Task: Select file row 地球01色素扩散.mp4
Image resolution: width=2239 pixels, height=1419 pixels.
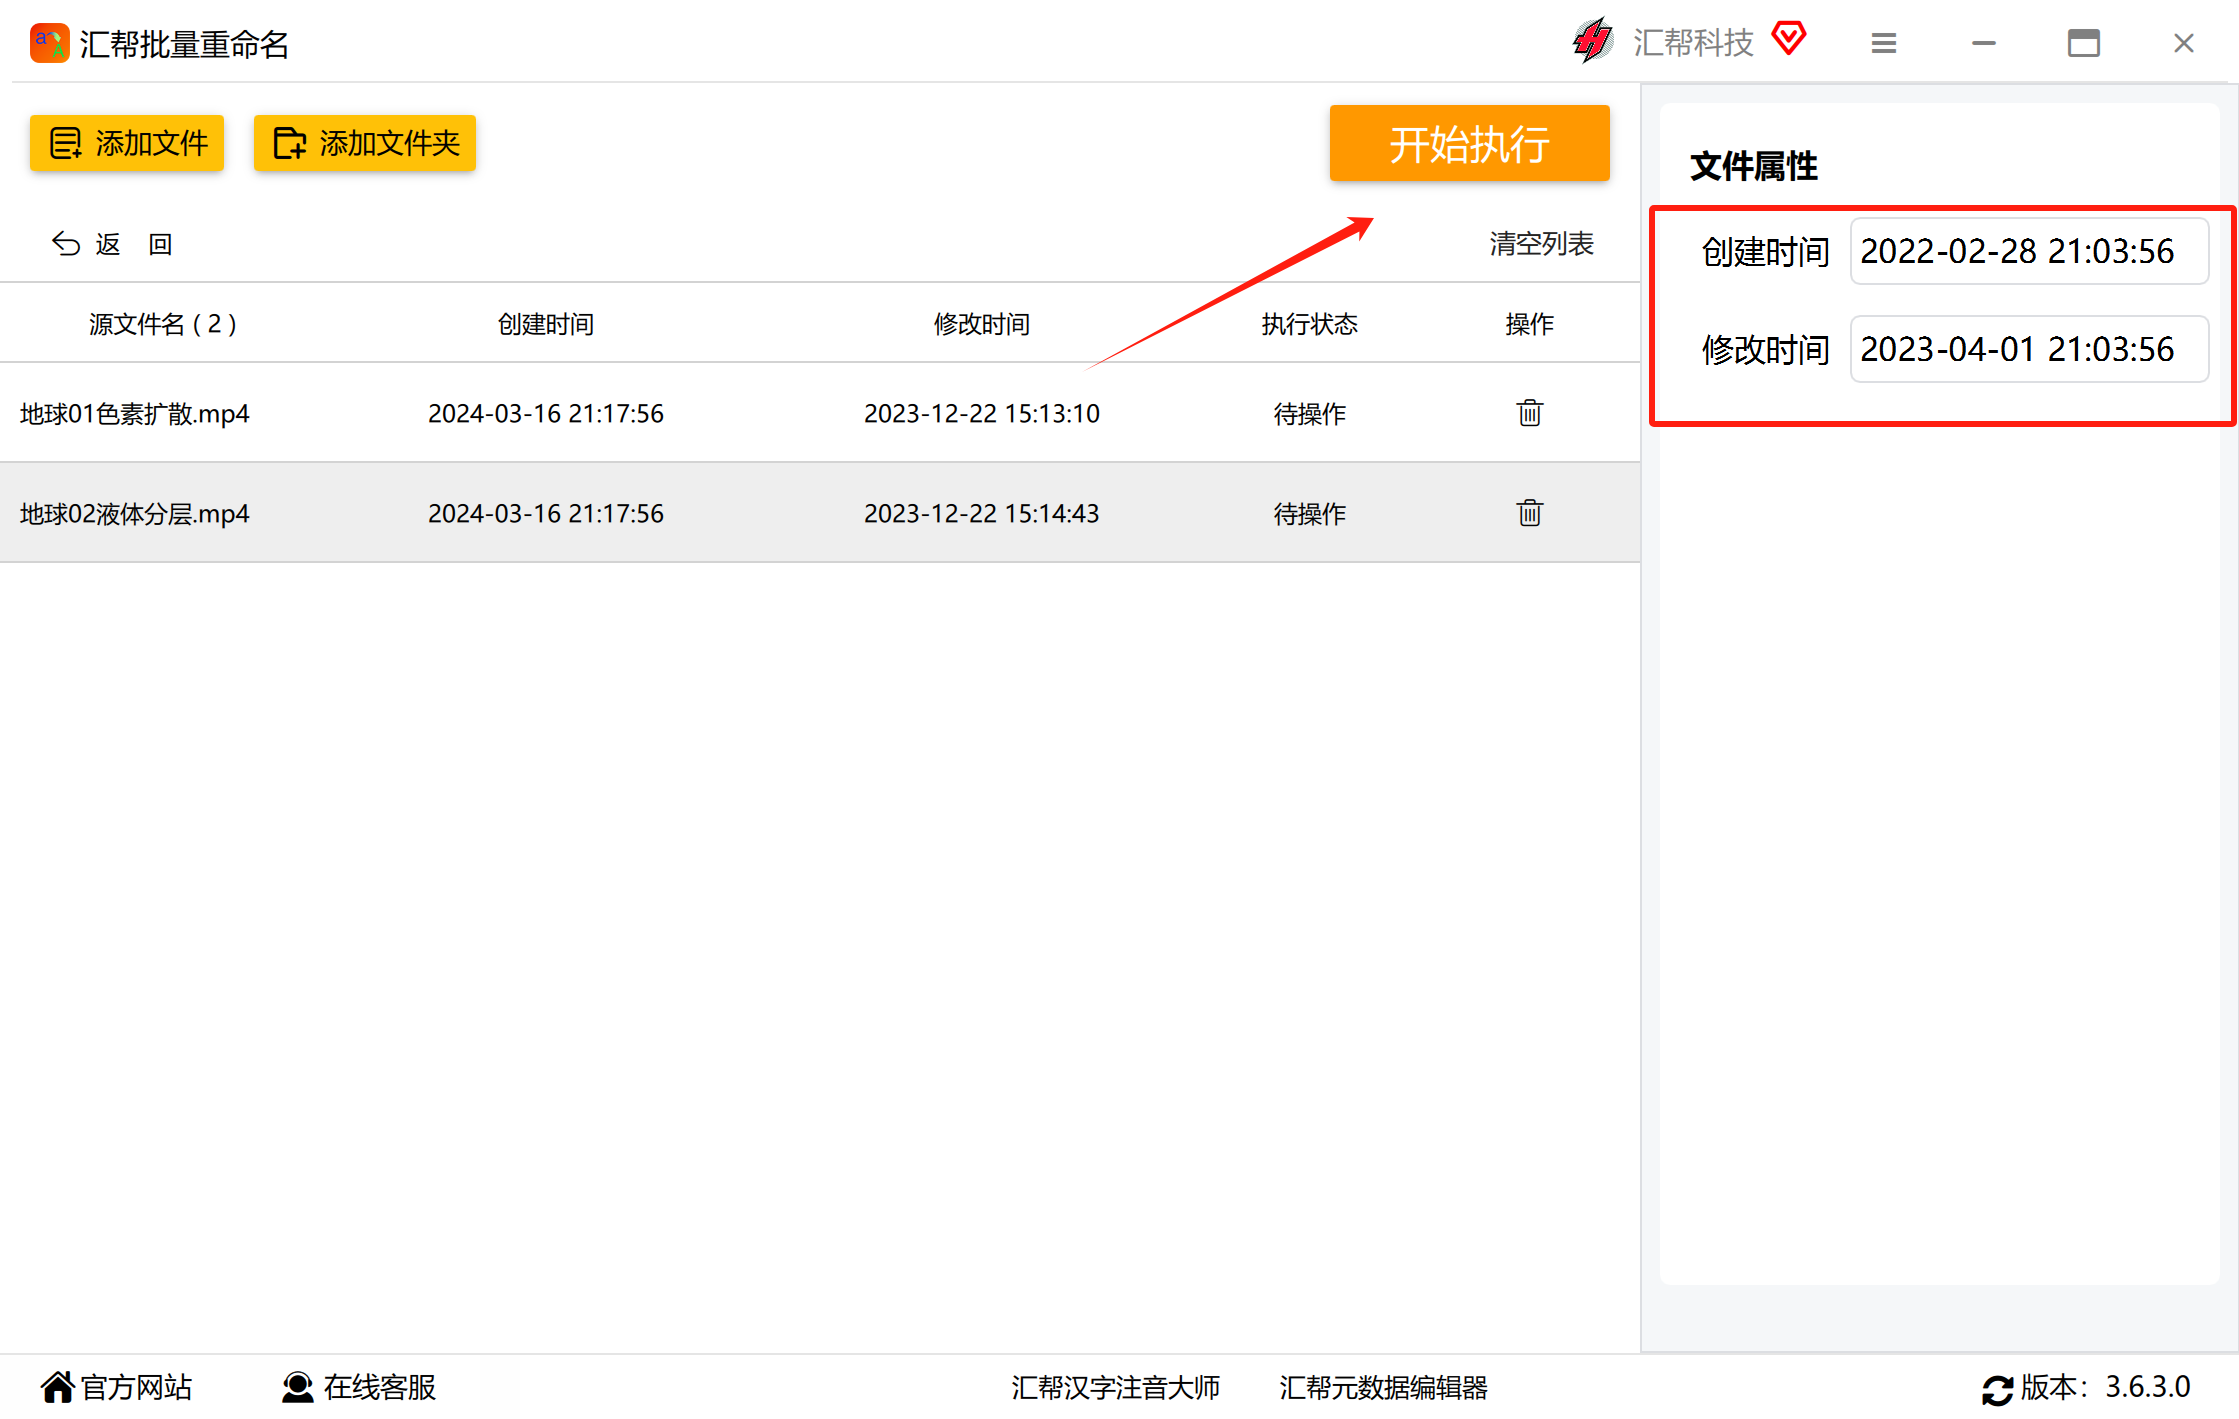Action: pos(820,413)
